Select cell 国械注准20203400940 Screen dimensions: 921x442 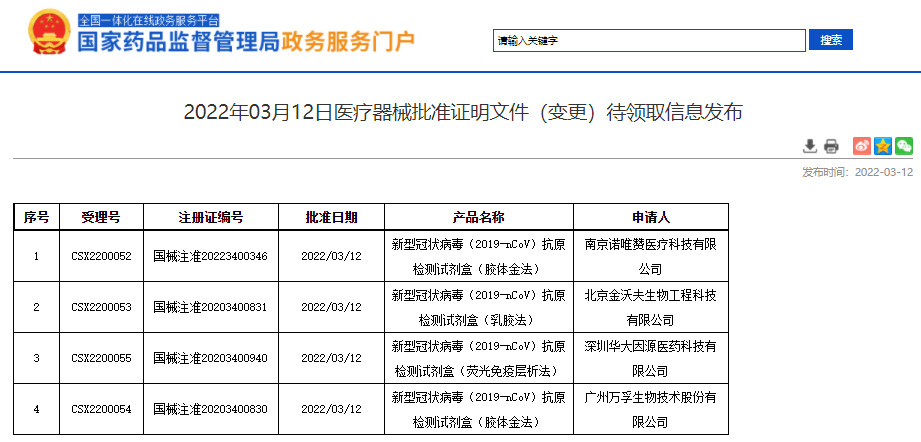(210, 358)
